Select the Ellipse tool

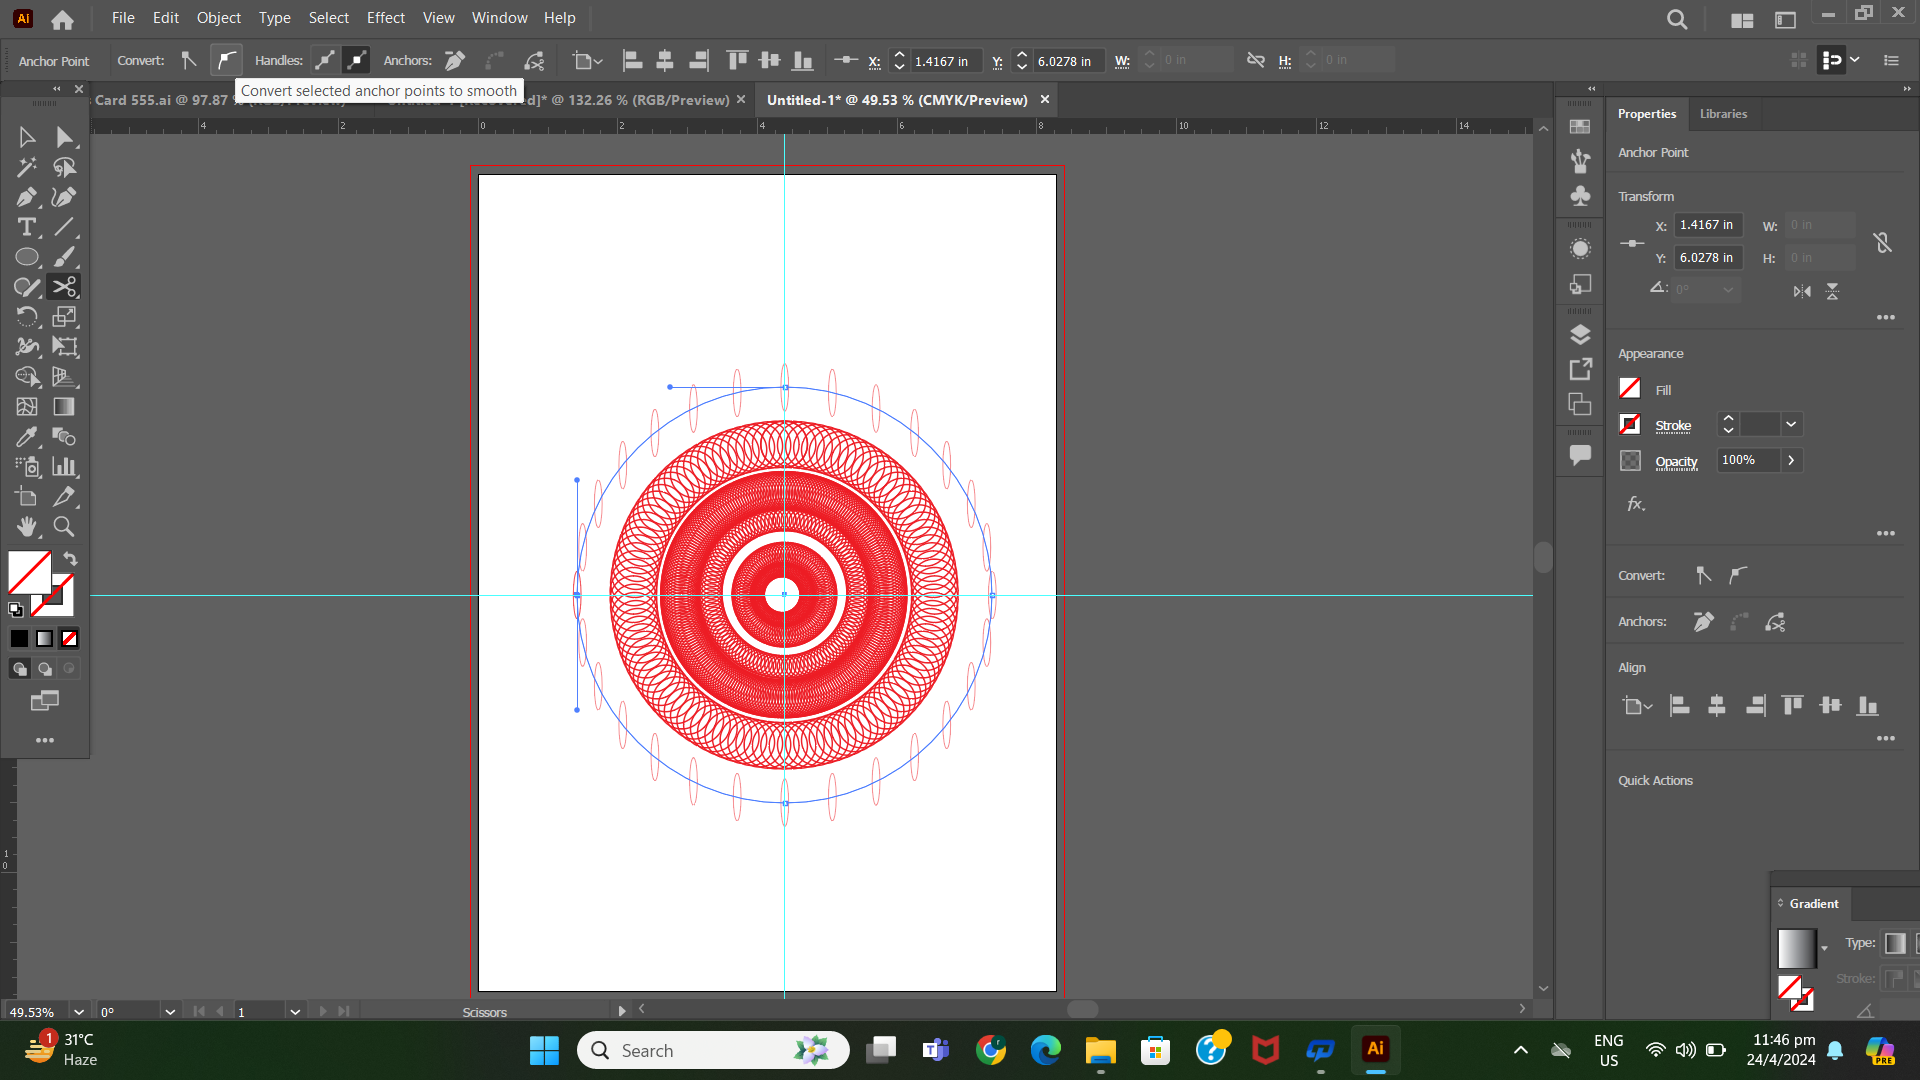tap(27, 257)
